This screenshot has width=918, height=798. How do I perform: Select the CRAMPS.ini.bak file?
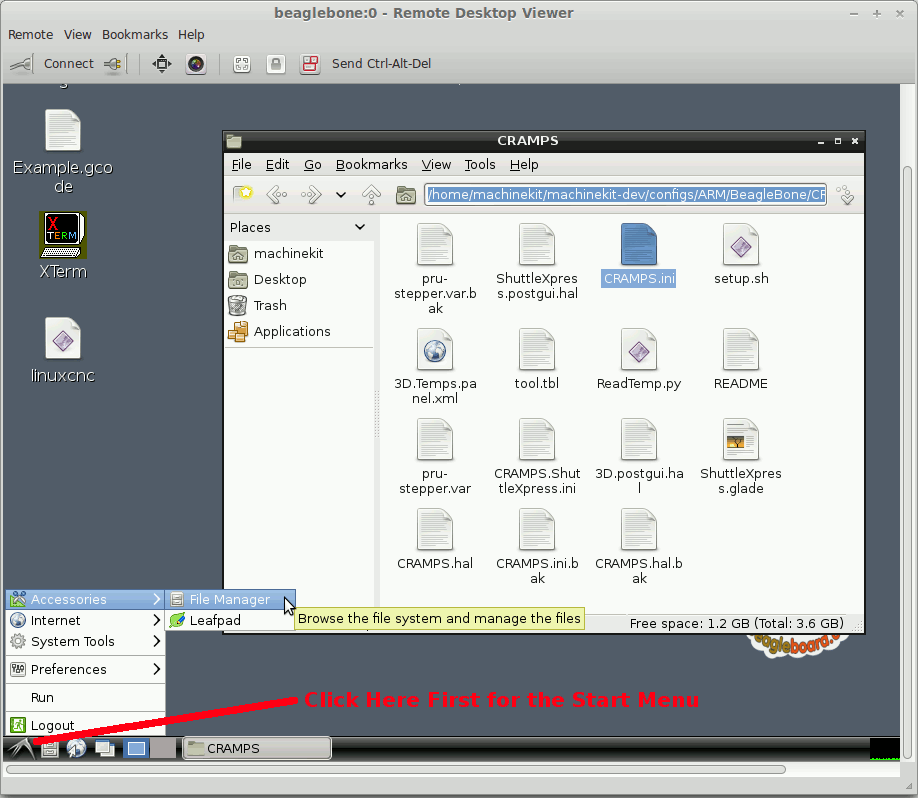coord(537,547)
